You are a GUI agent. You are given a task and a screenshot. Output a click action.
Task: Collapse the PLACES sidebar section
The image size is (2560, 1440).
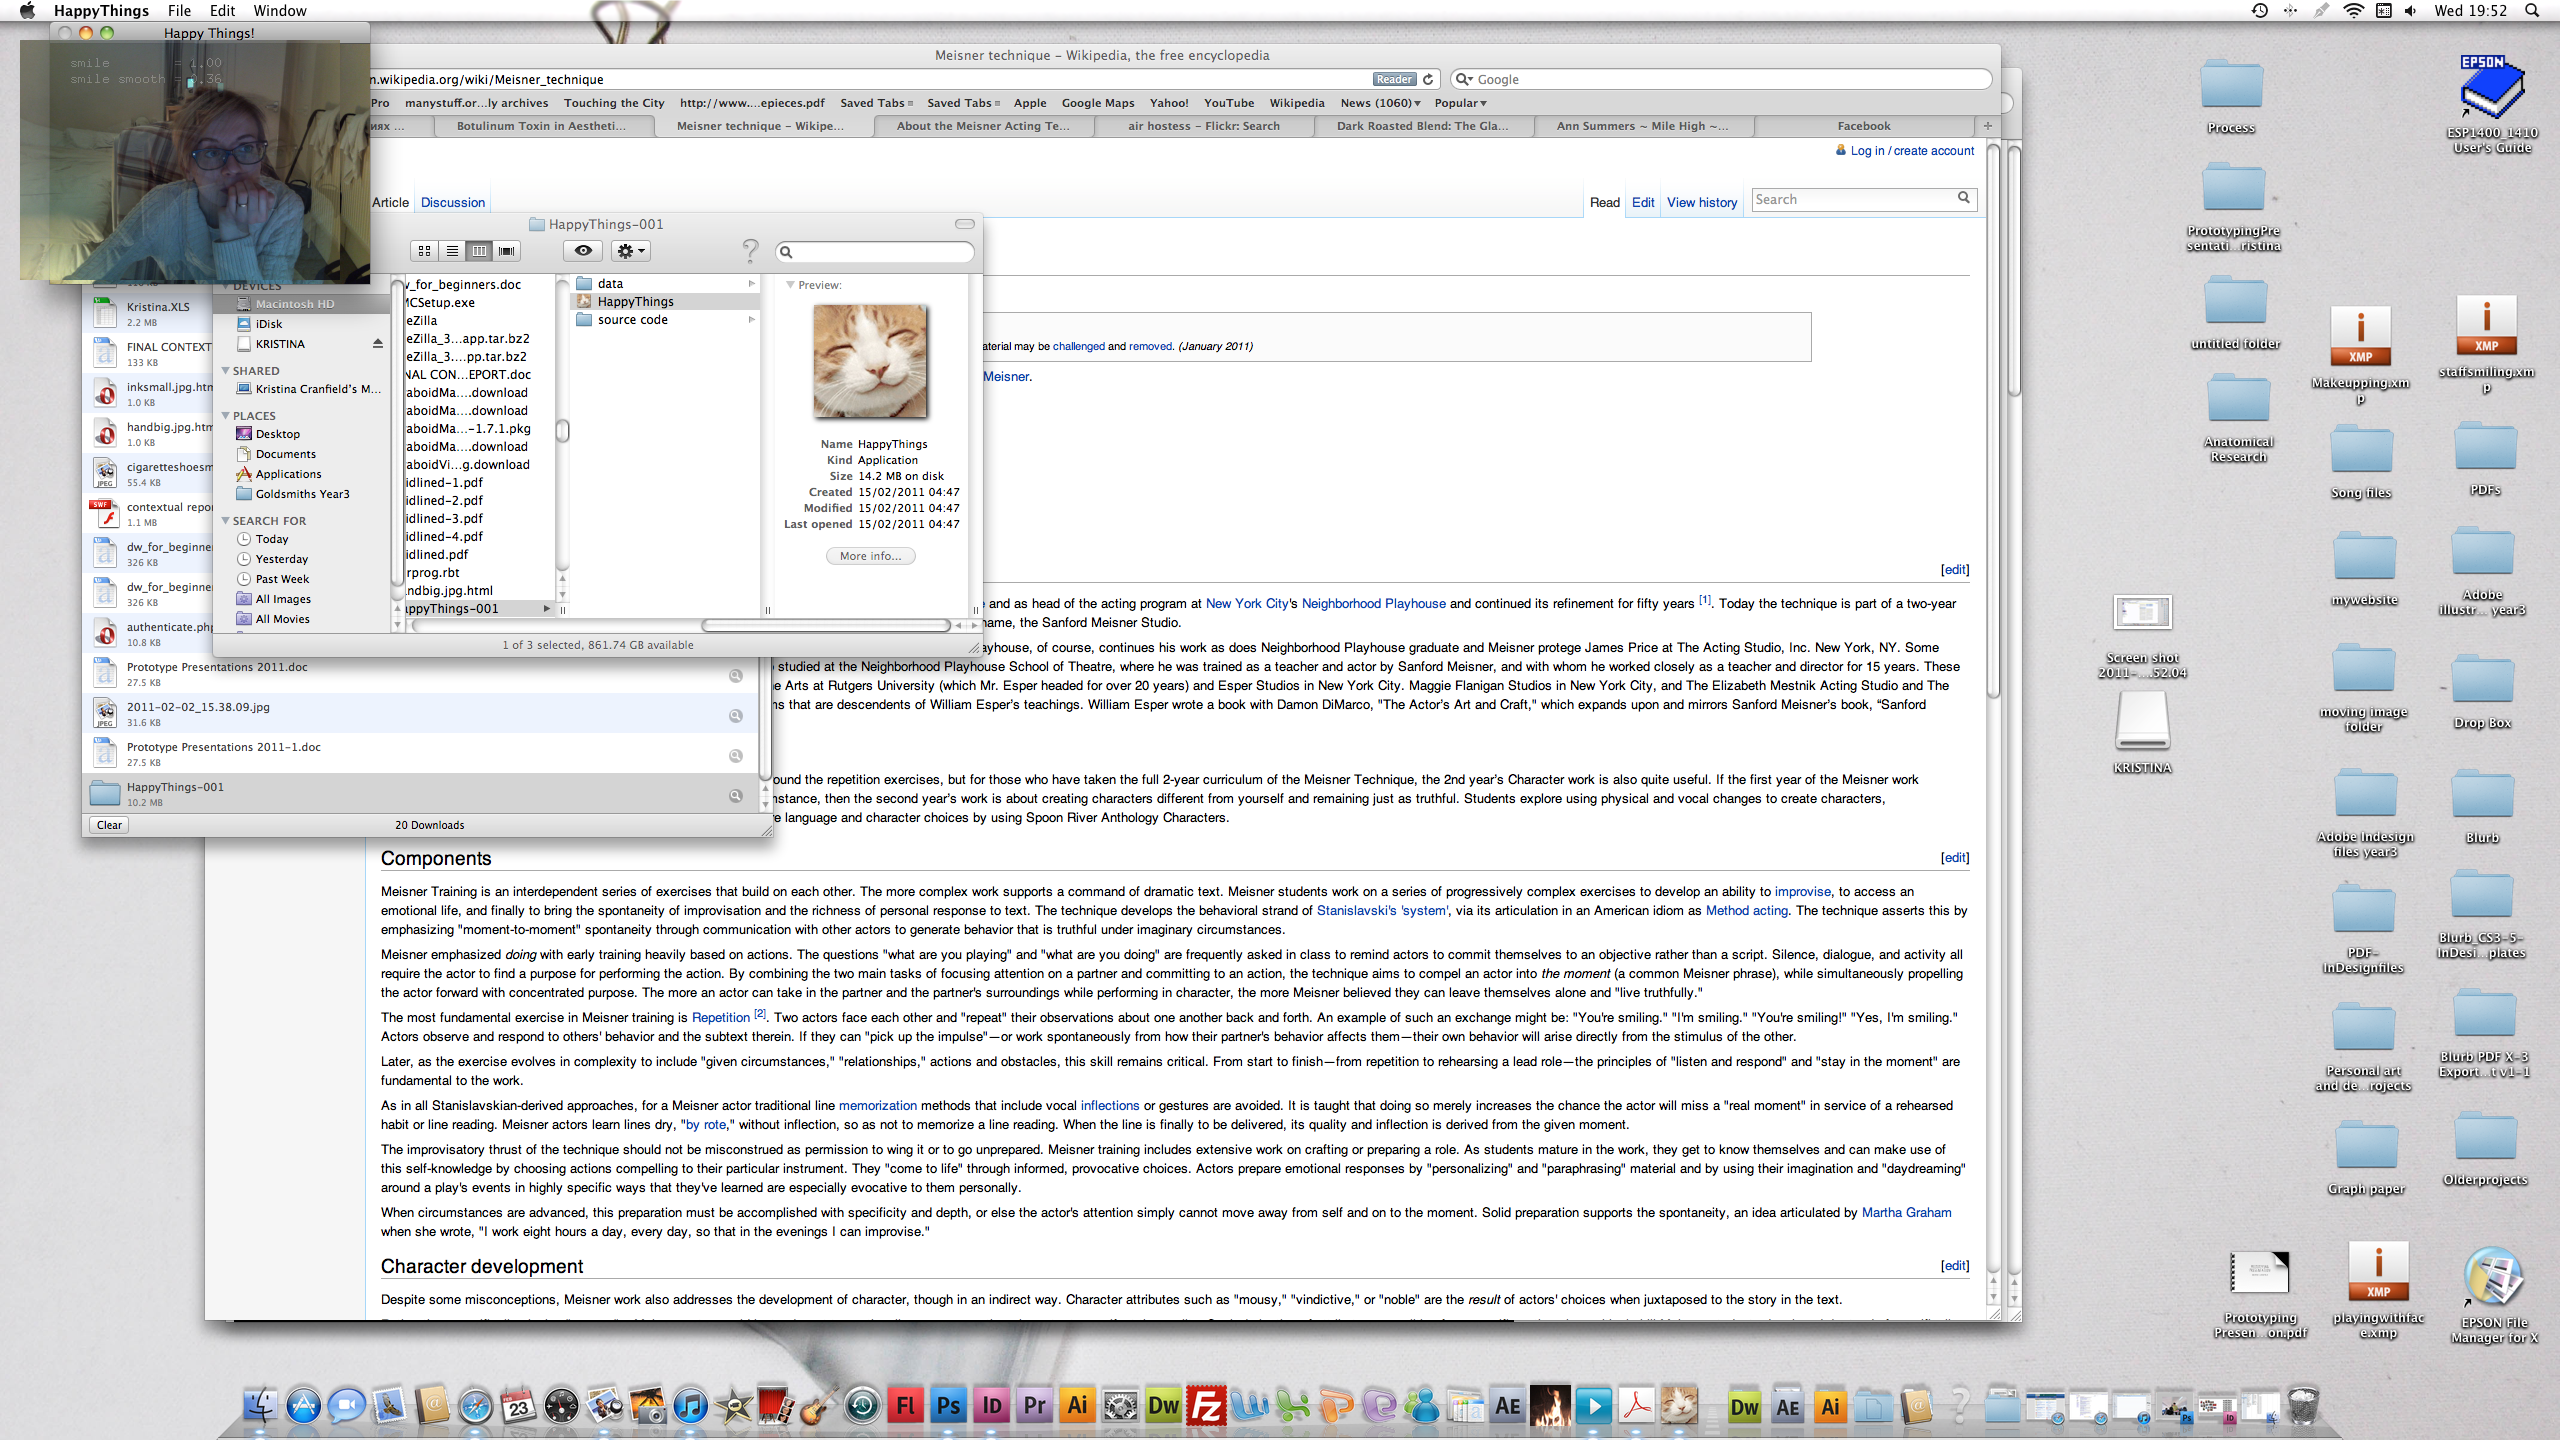226,416
